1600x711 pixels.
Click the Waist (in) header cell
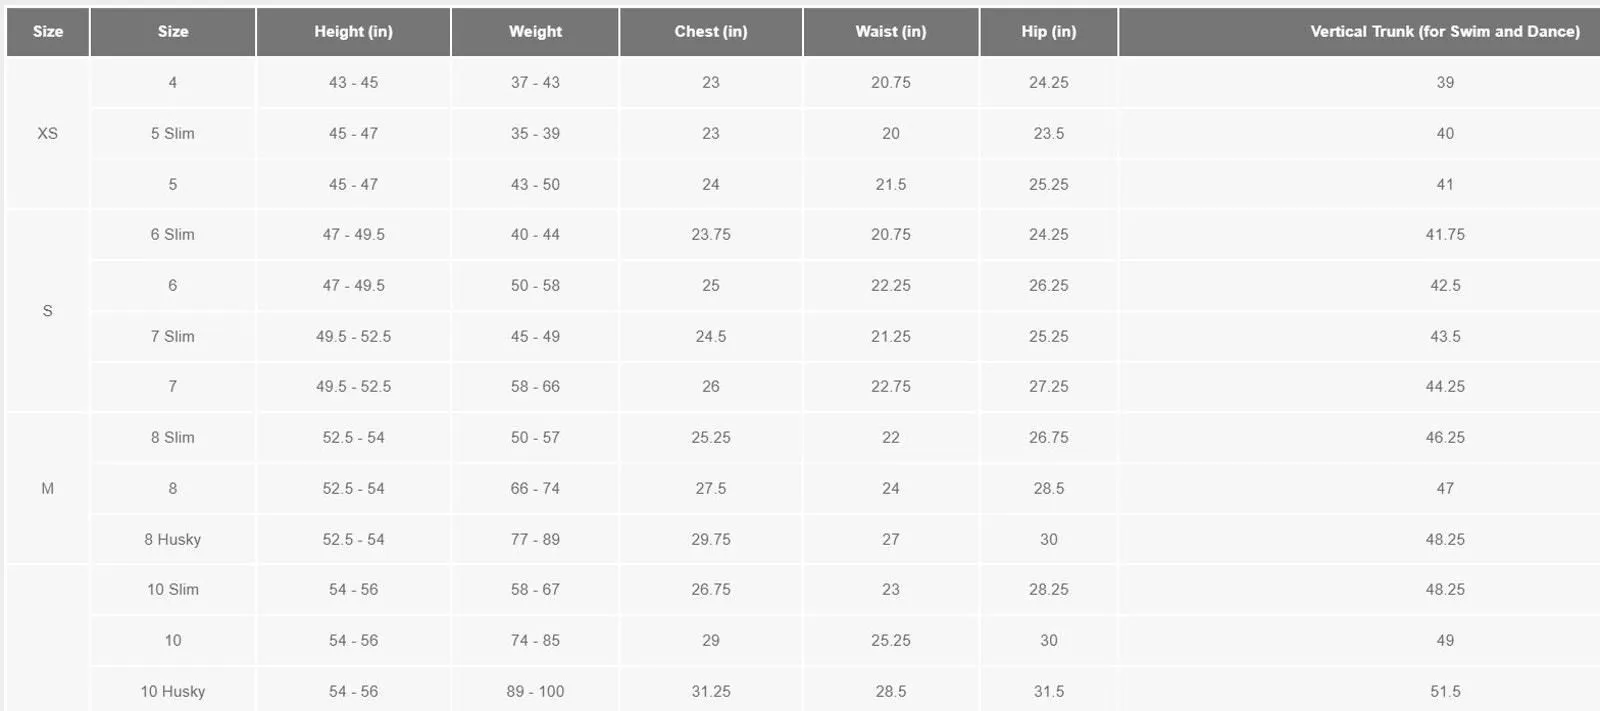tap(890, 31)
